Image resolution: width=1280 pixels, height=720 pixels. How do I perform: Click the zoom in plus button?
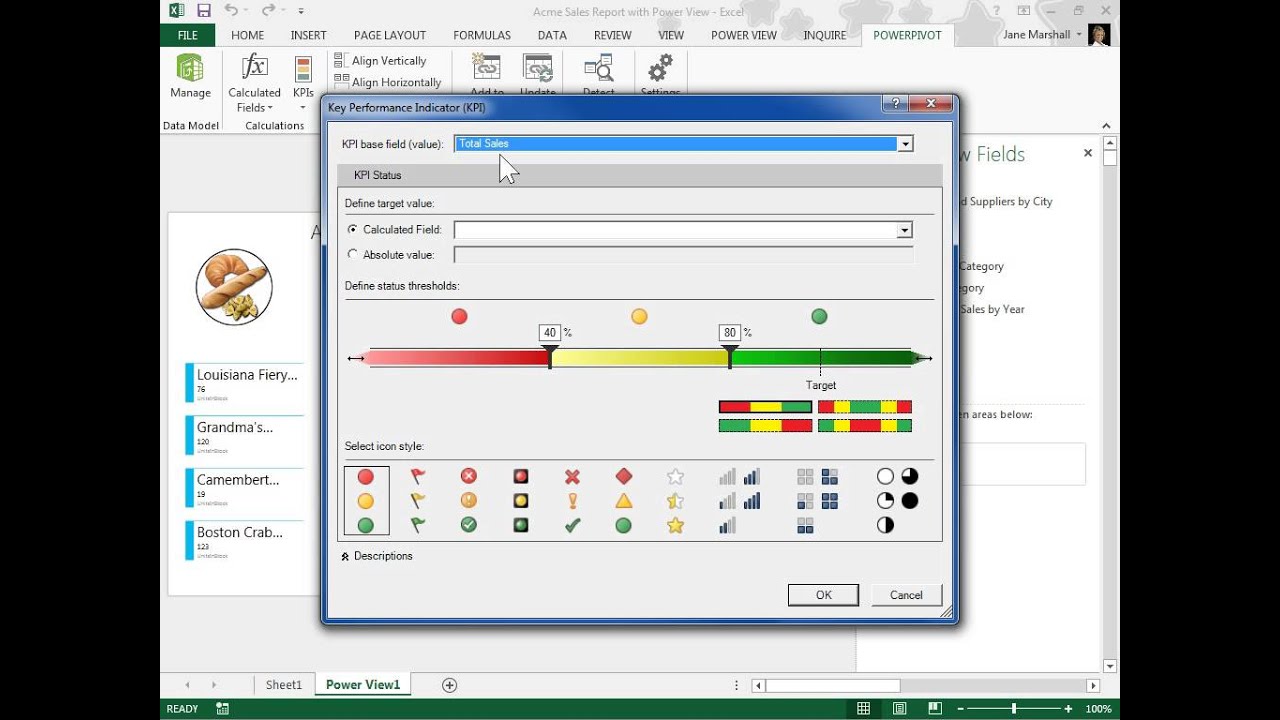click(x=1068, y=709)
